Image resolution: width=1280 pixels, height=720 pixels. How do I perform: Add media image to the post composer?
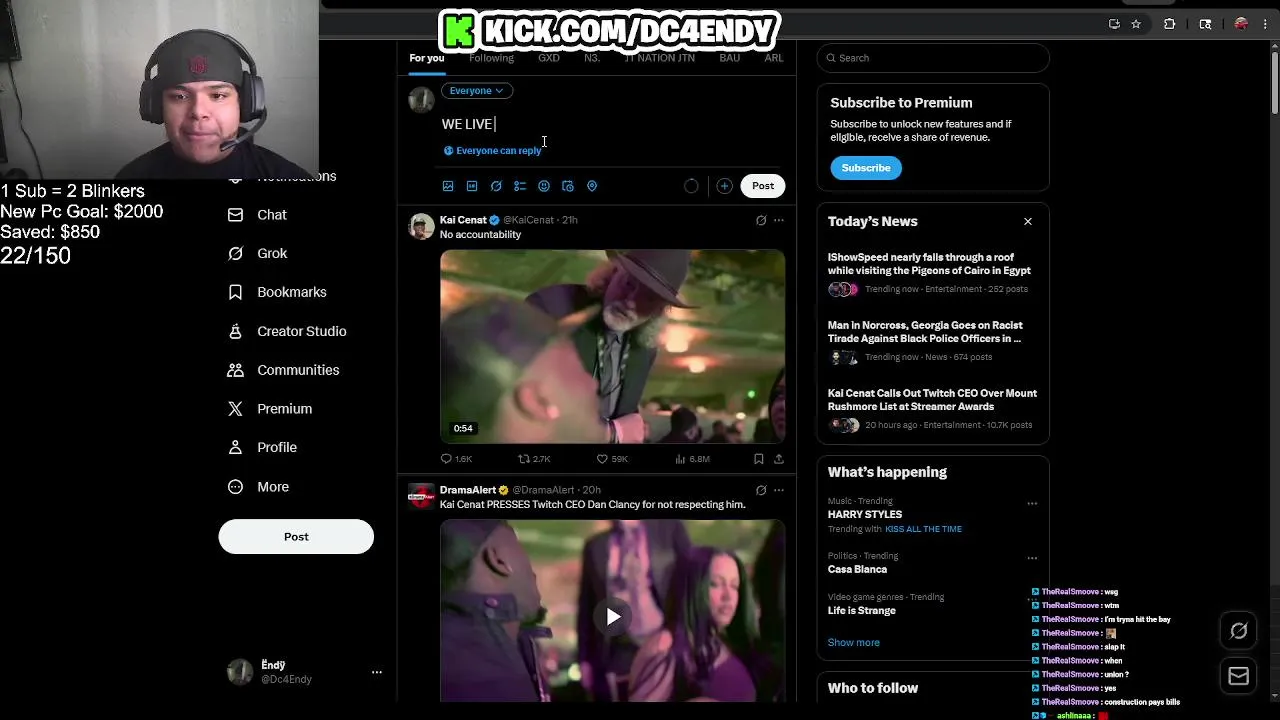tap(448, 186)
